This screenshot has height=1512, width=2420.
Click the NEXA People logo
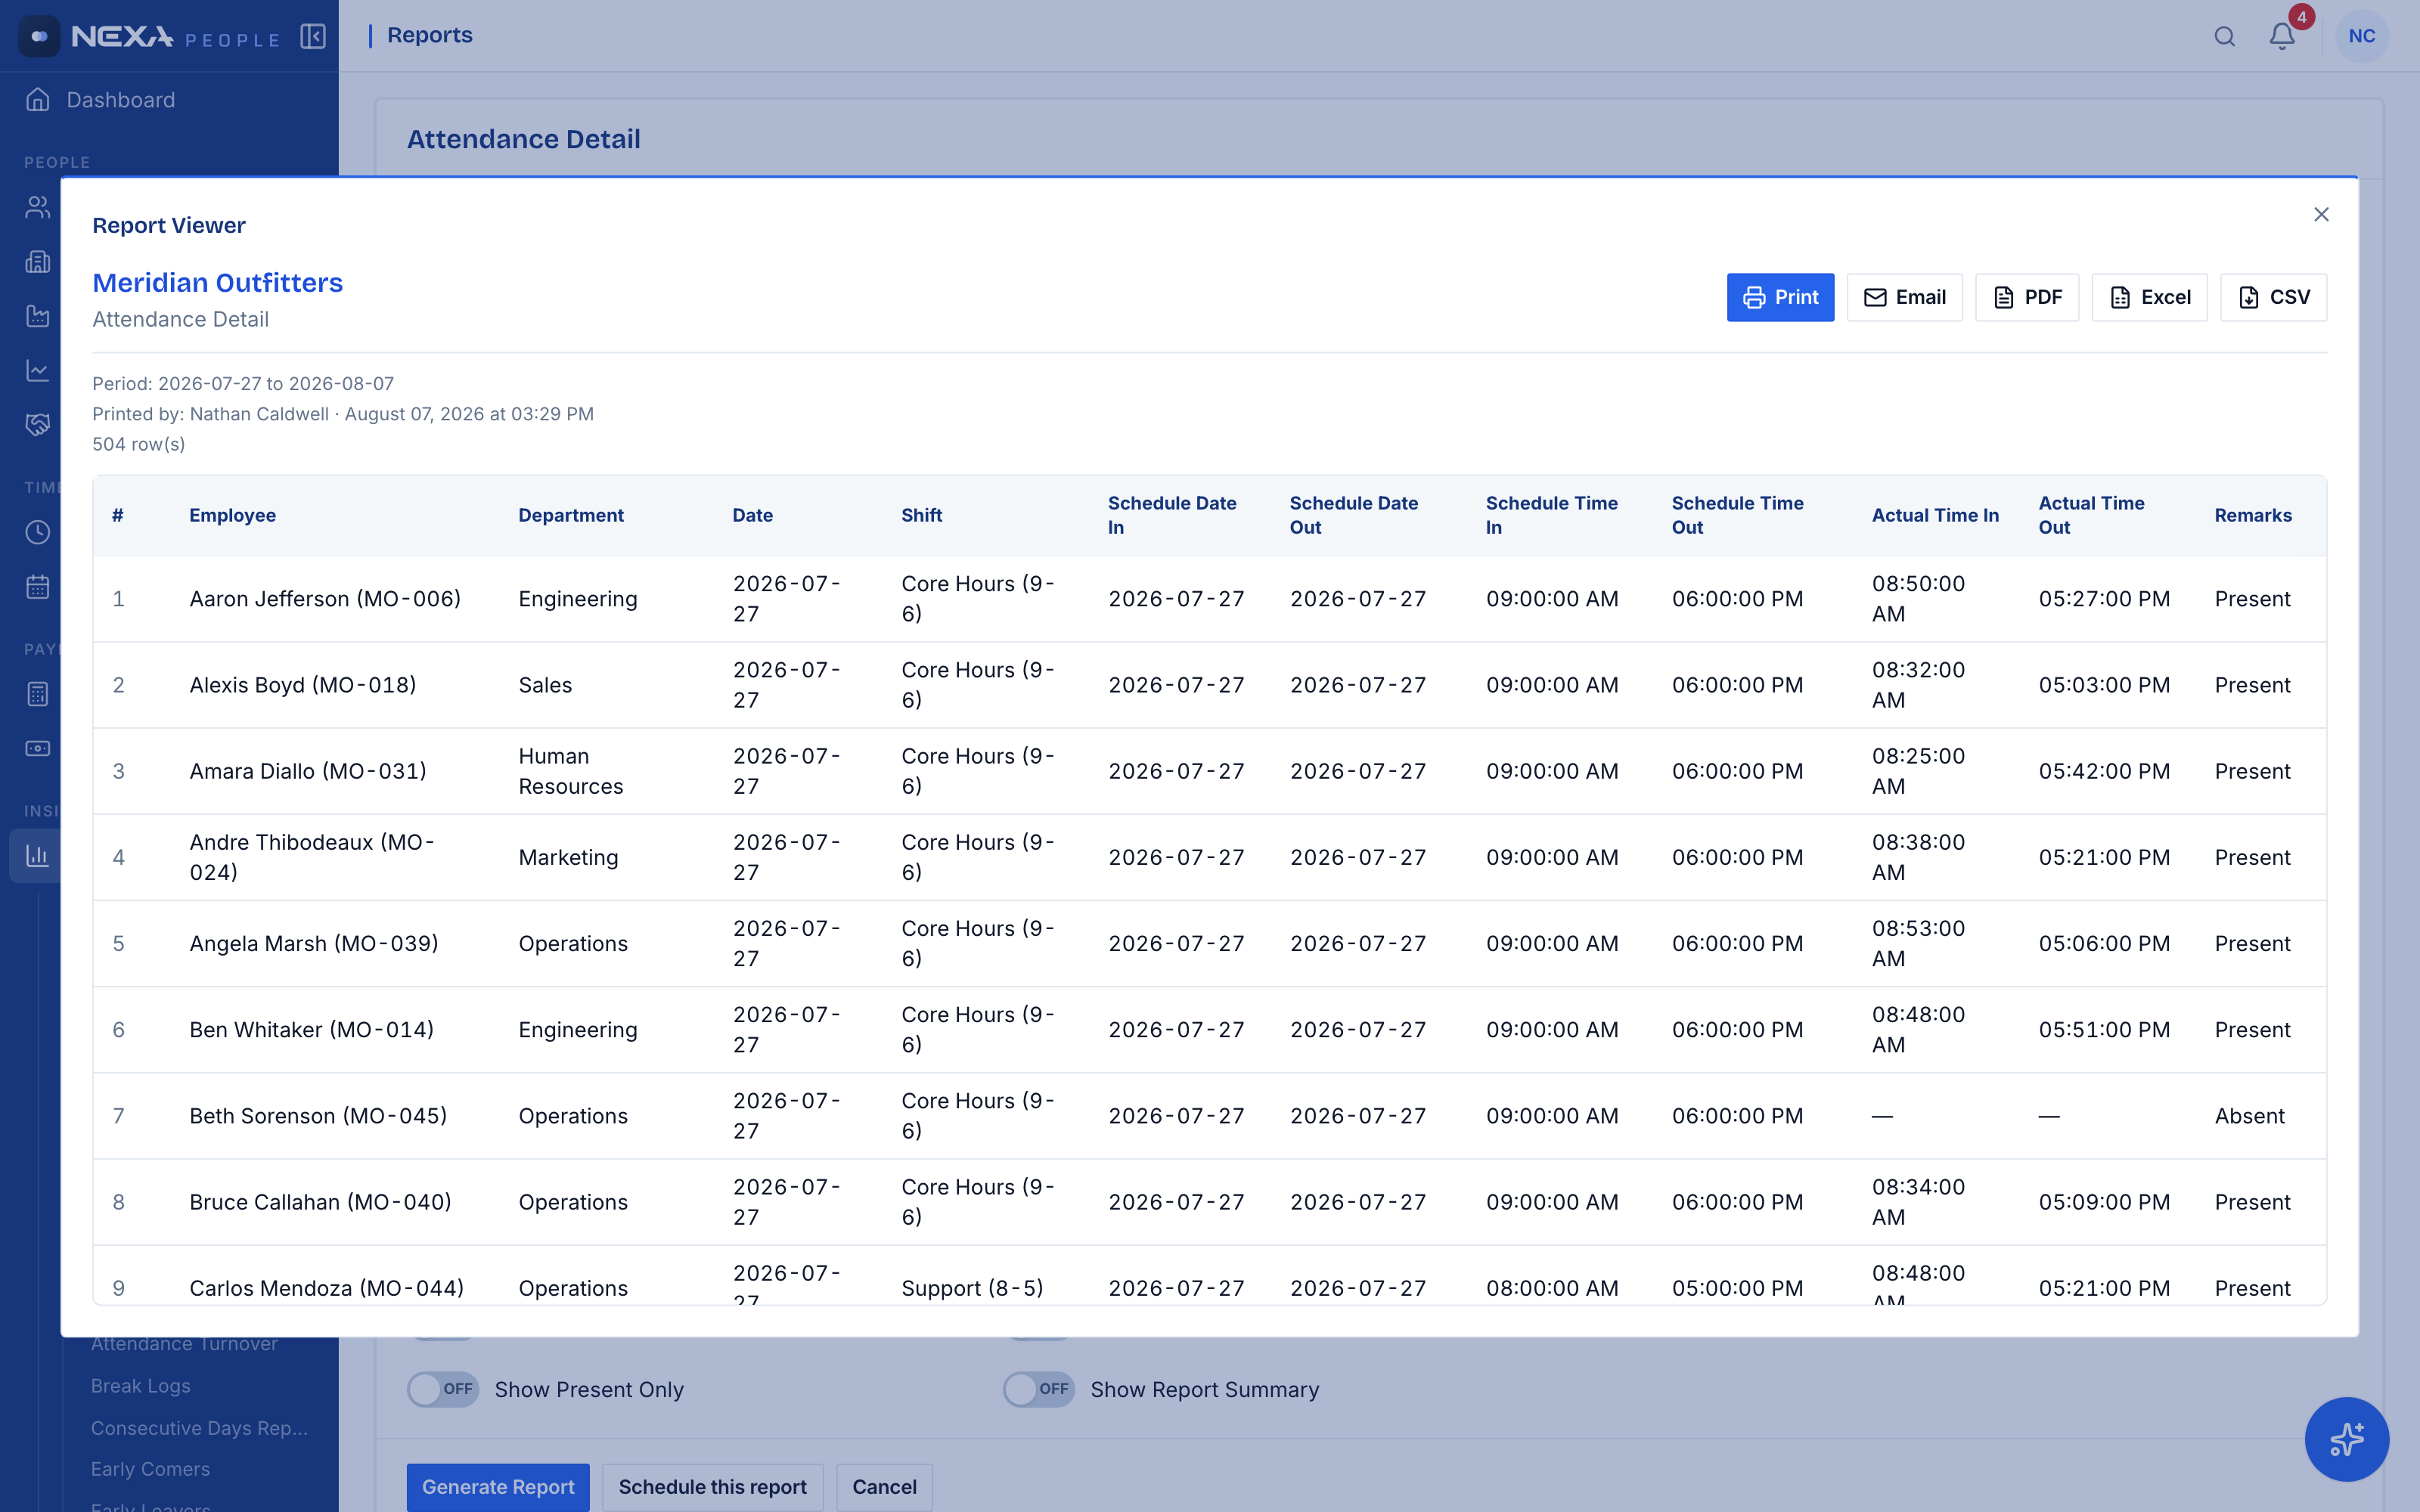150,36
